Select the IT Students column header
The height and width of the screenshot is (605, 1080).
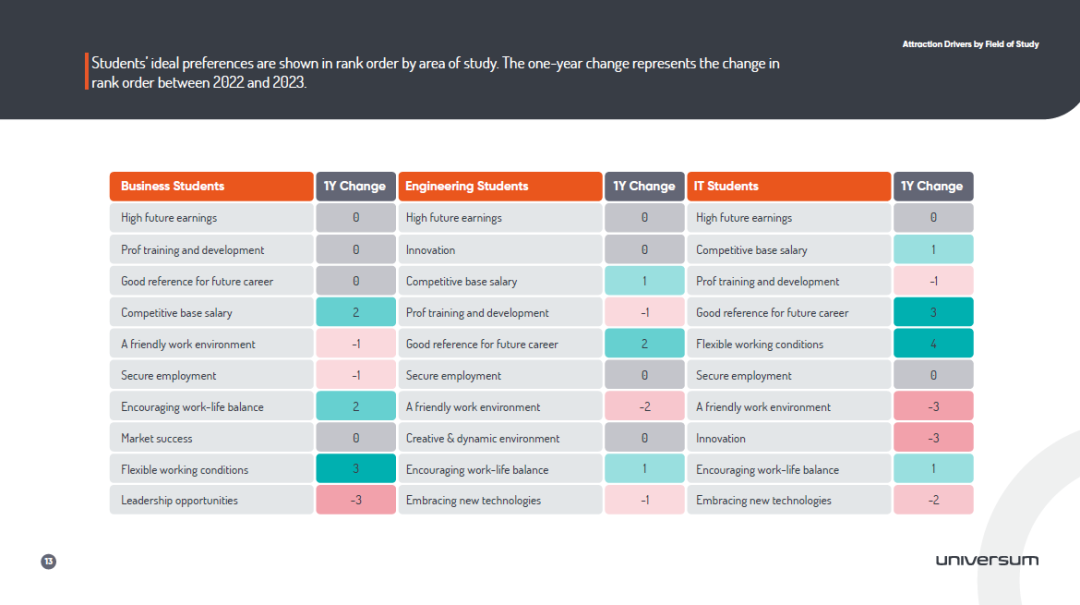(789, 186)
